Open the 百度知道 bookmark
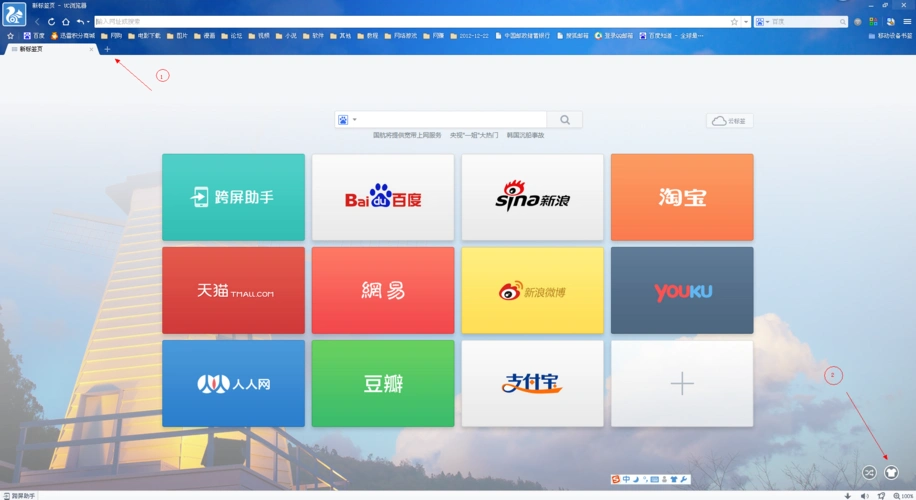916x500 pixels. (672, 36)
